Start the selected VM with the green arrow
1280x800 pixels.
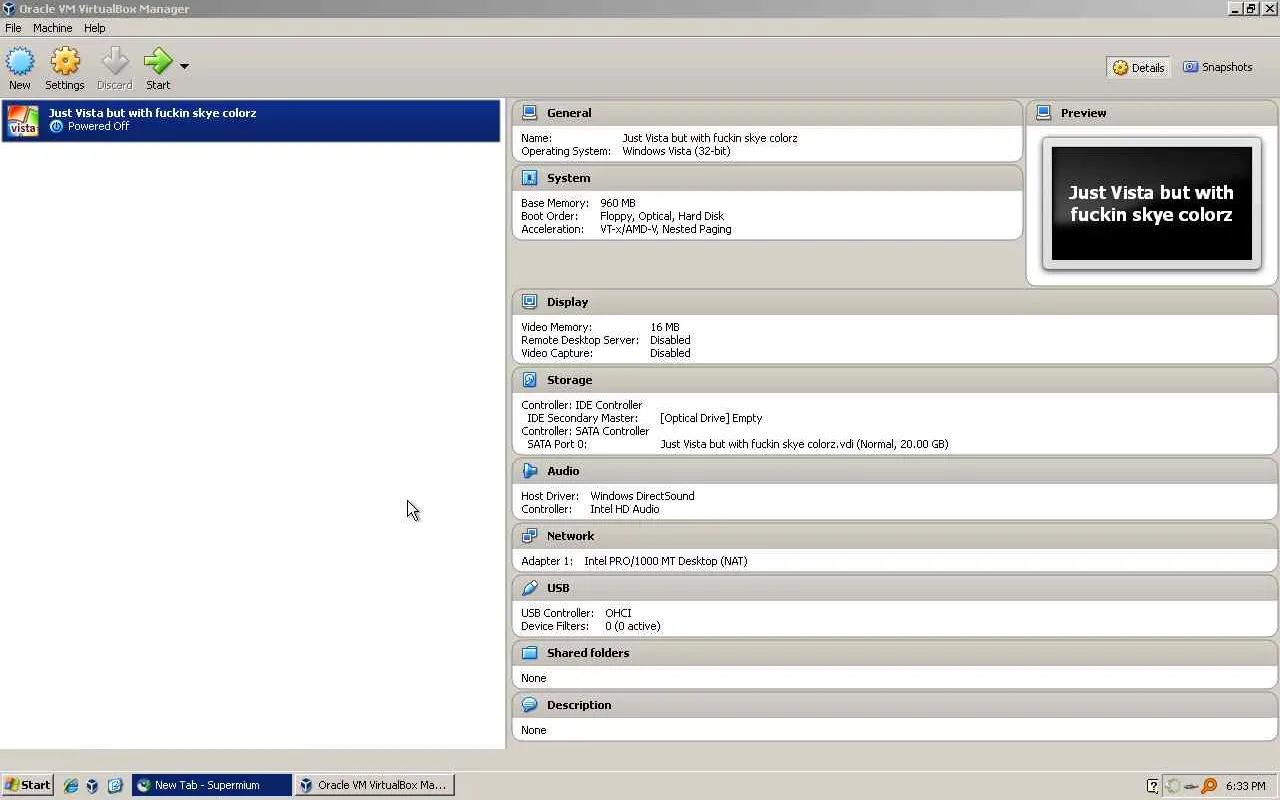[158, 62]
